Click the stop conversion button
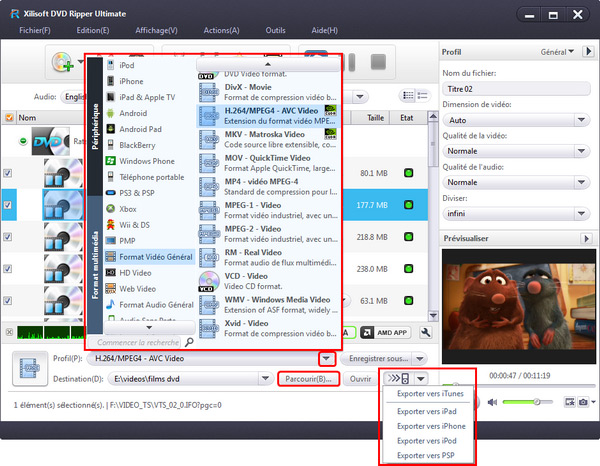 click(x=378, y=62)
